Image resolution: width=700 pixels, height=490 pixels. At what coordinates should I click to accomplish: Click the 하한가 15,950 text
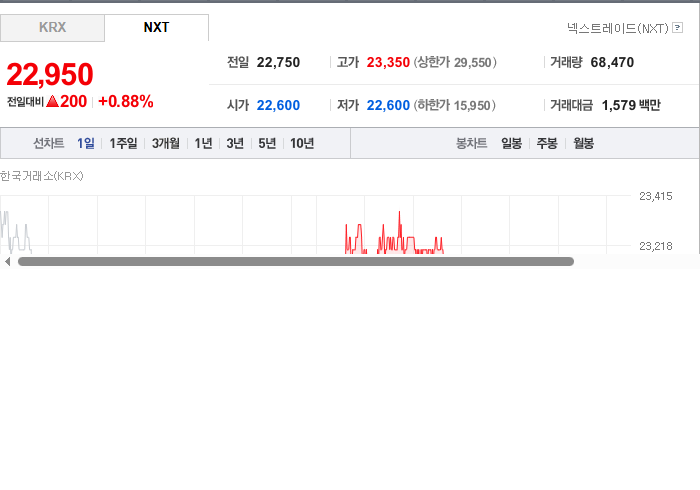(454, 105)
